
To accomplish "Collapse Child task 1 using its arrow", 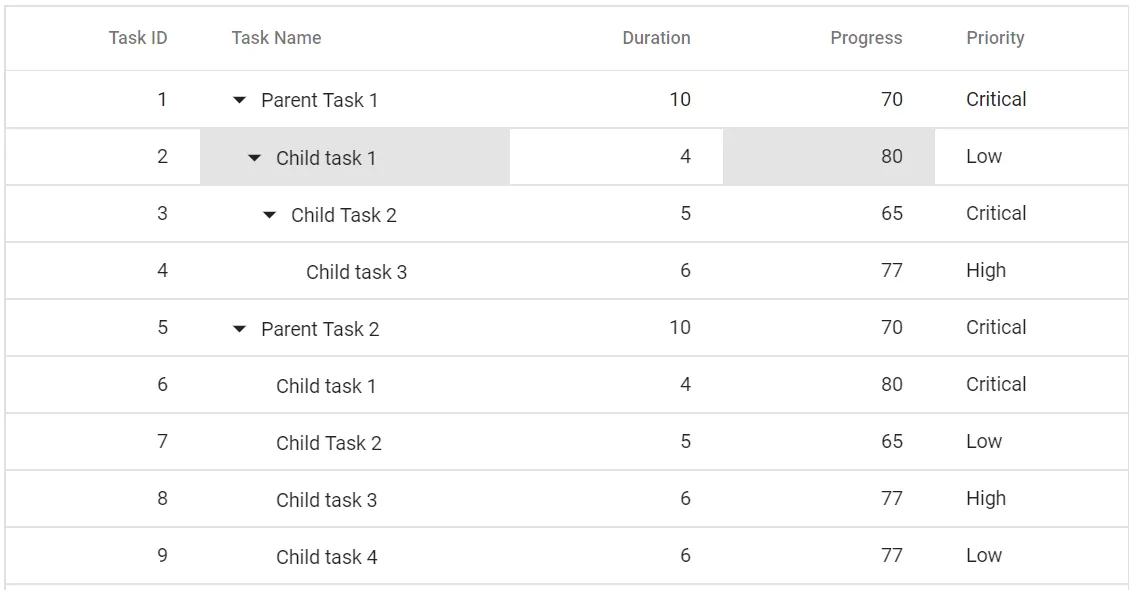I will click(253, 157).
